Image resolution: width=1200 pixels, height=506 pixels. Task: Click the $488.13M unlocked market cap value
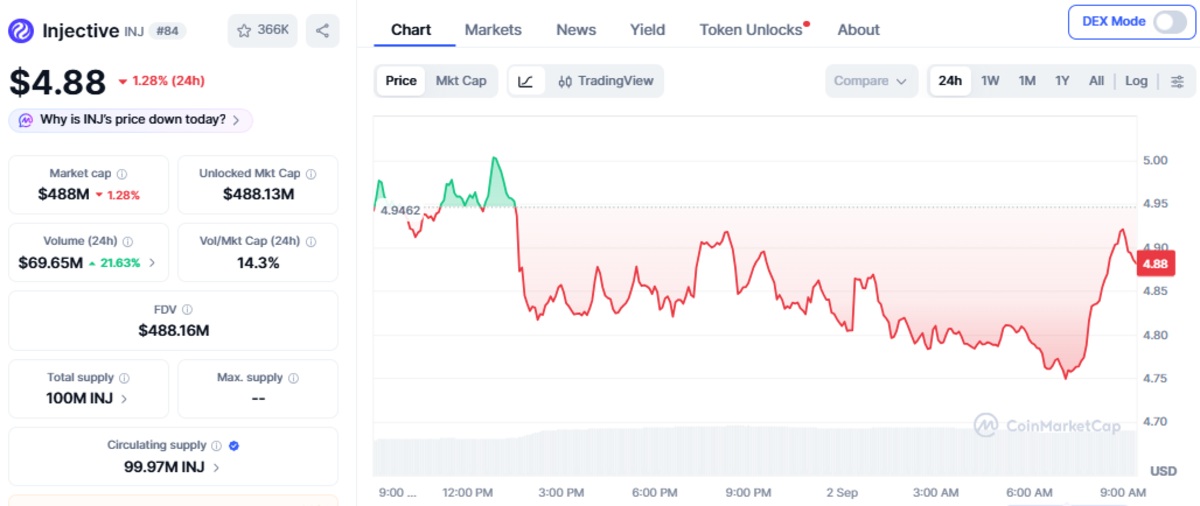coord(258,194)
